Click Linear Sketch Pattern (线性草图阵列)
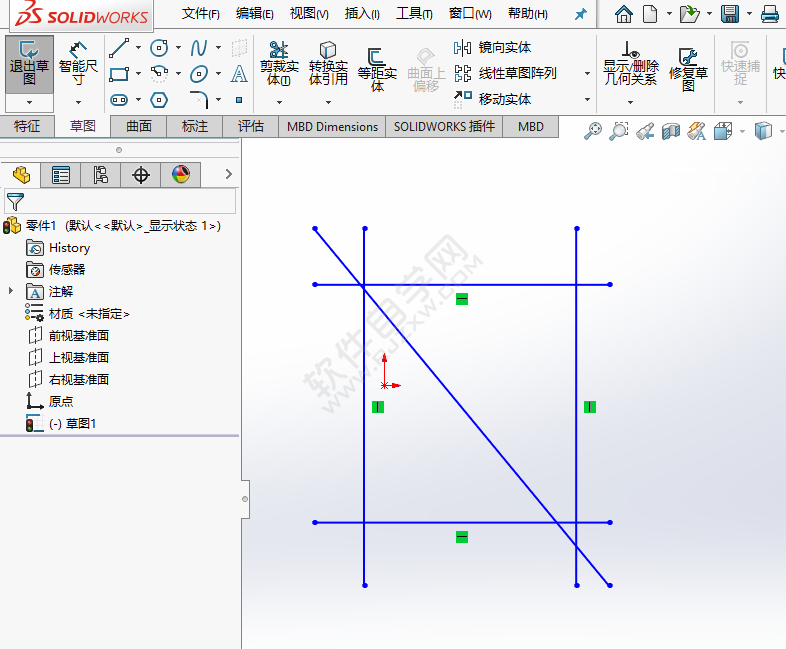Screen dimensions: 786x649 tap(505, 74)
